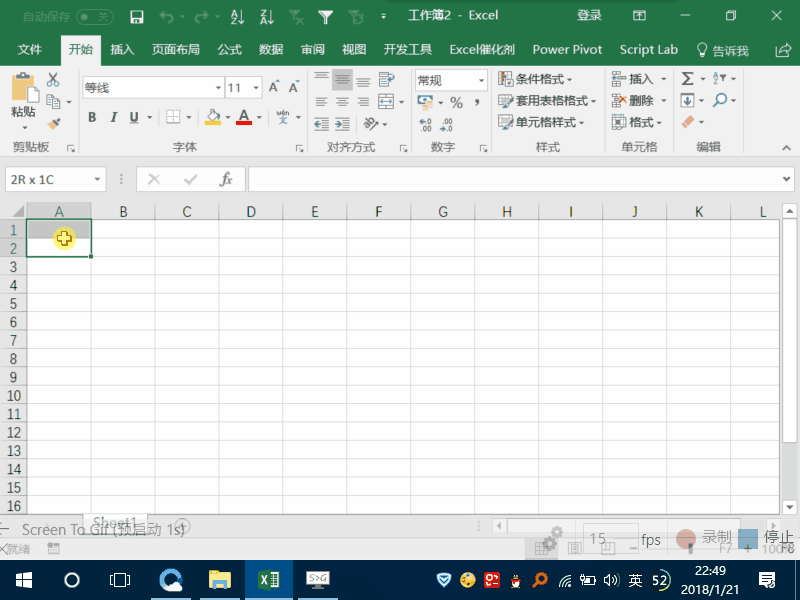Click the Format Painter brush icon
The width and height of the screenshot is (800, 600).
54,123
